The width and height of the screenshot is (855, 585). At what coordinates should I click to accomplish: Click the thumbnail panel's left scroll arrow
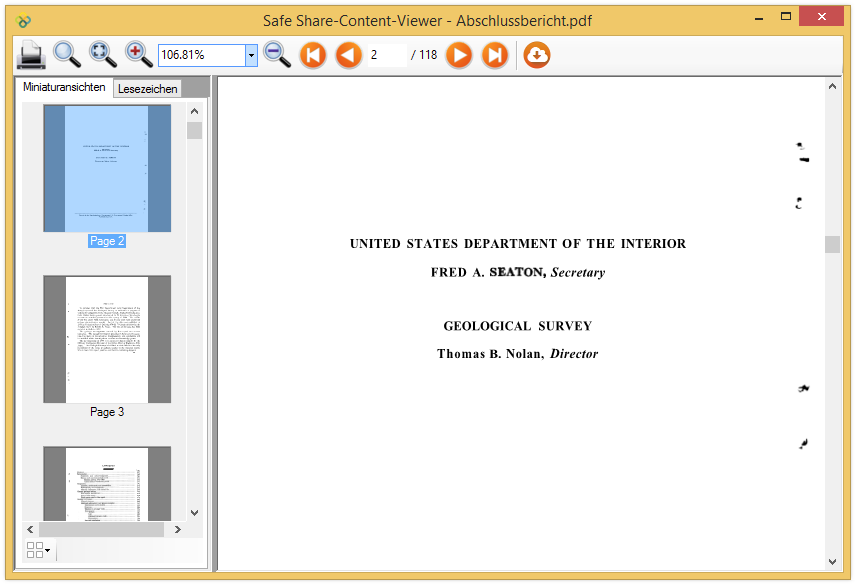click(x=31, y=529)
